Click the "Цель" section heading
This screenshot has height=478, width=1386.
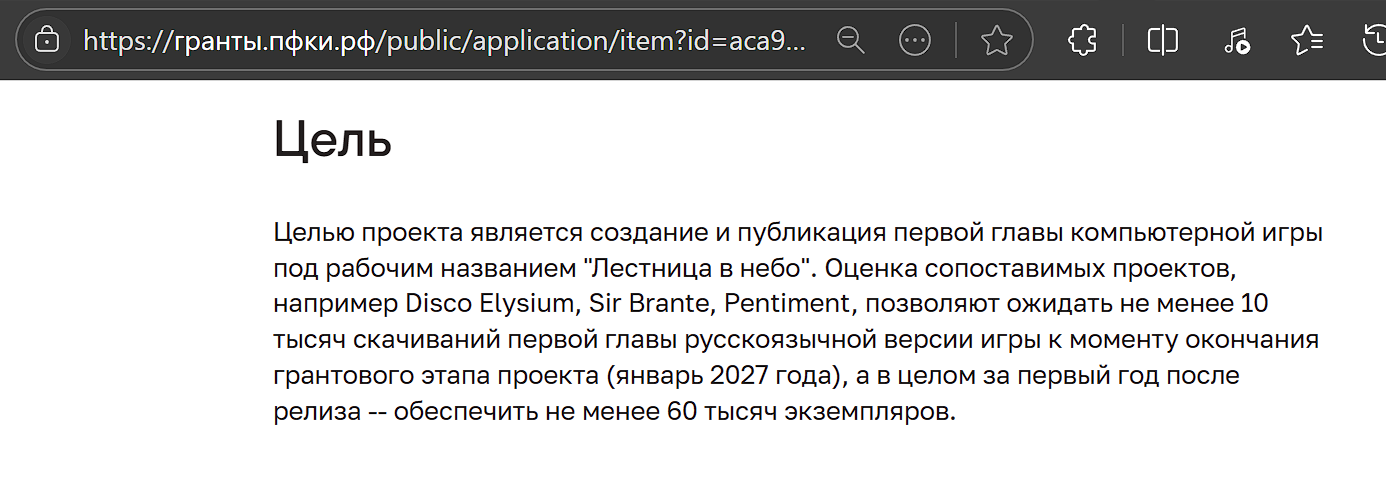[332, 140]
